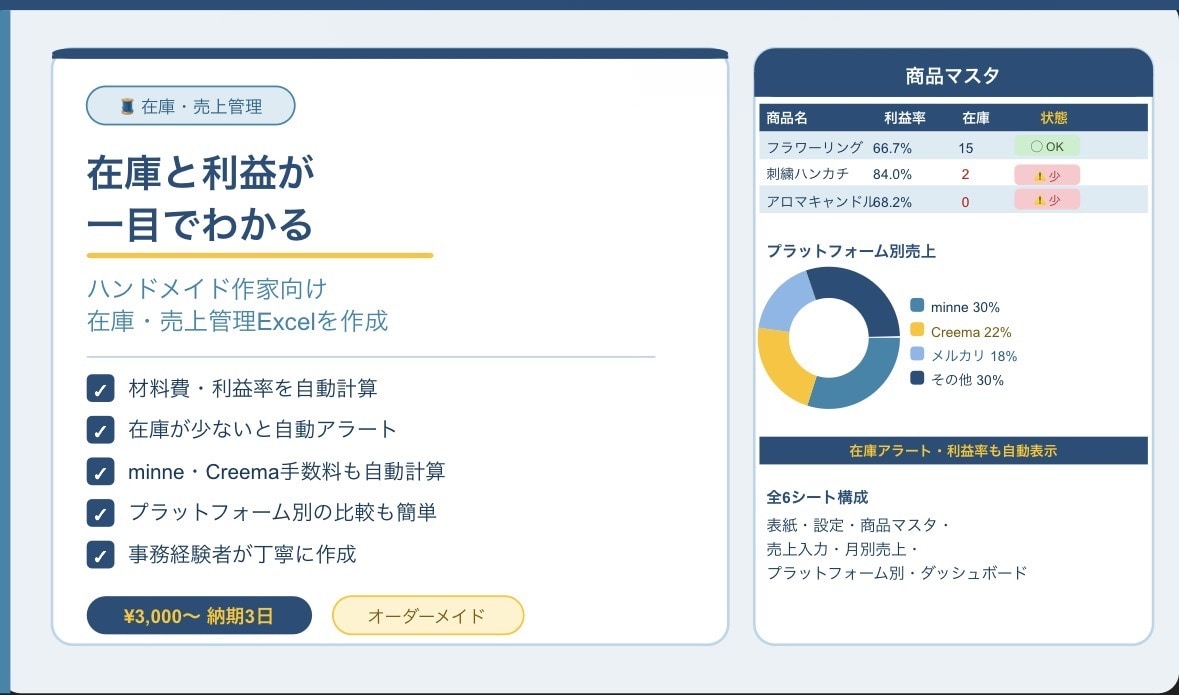
Task: Click the ハンドメイド作家向け subtitle line
Action: pyautogui.click(x=207, y=288)
